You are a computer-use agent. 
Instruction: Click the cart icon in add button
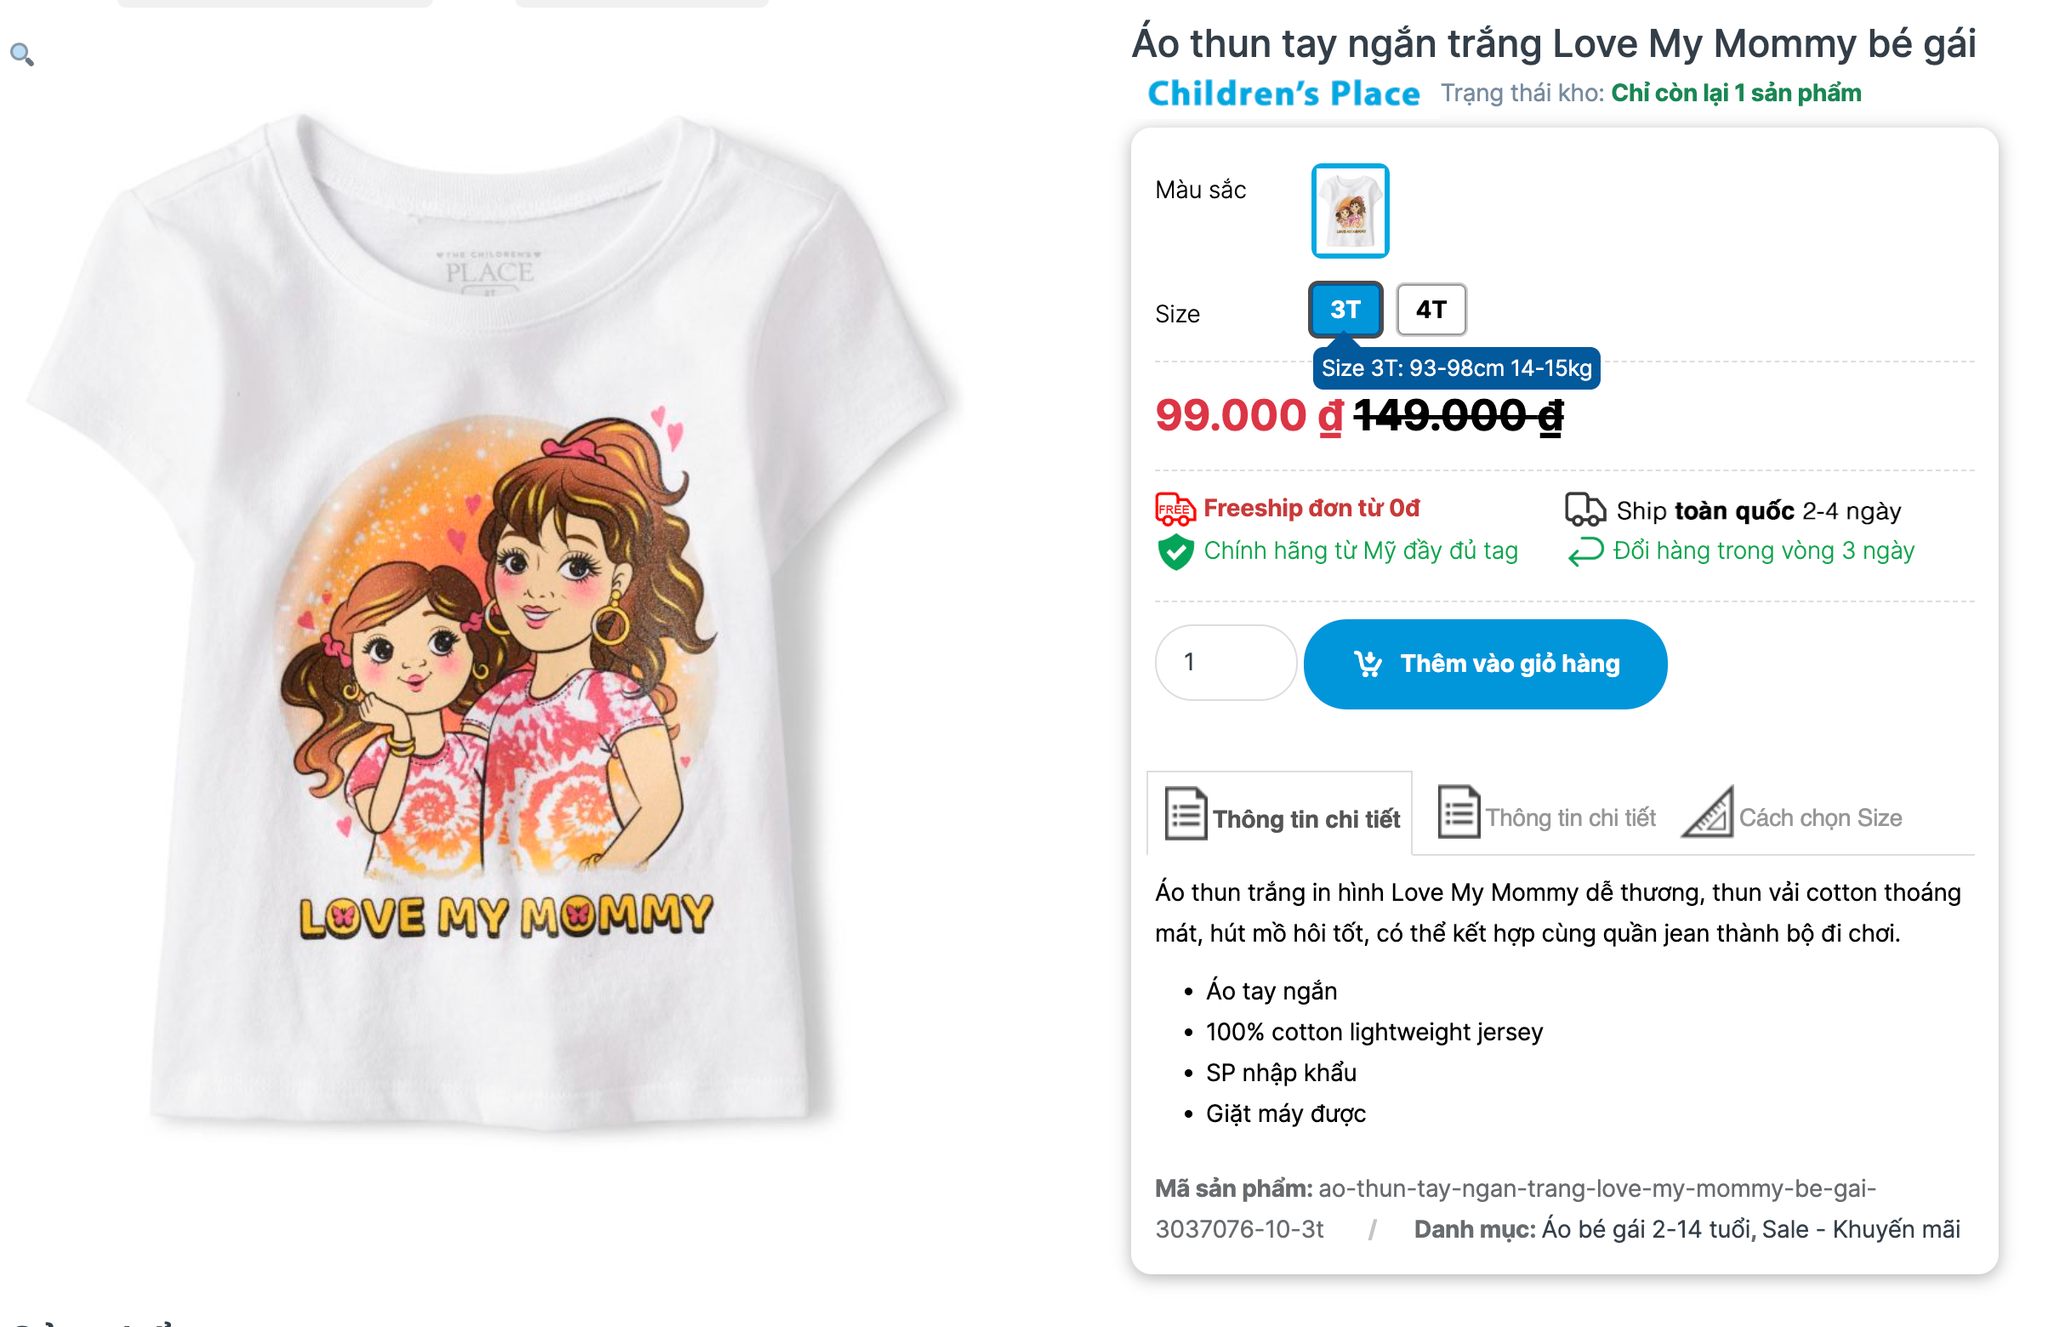click(1367, 663)
